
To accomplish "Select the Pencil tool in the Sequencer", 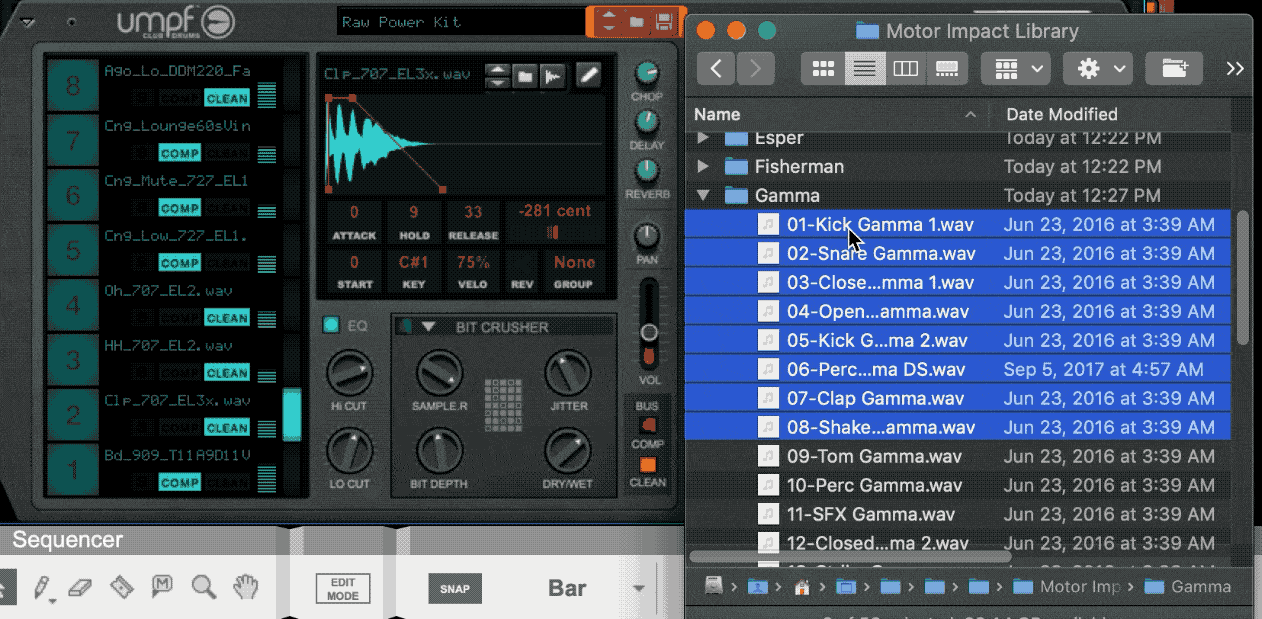I will tap(42, 587).
